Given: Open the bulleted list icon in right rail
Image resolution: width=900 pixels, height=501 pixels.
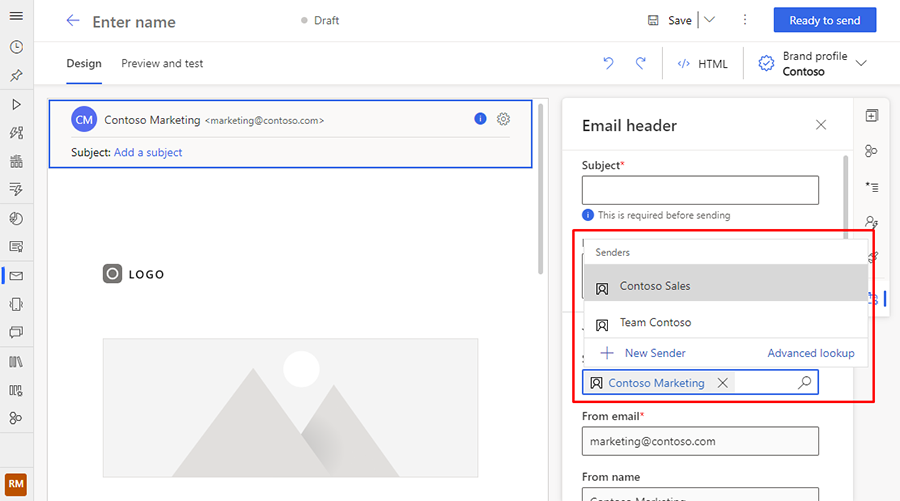Looking at the screenshot, I should [x=872, y=187].
